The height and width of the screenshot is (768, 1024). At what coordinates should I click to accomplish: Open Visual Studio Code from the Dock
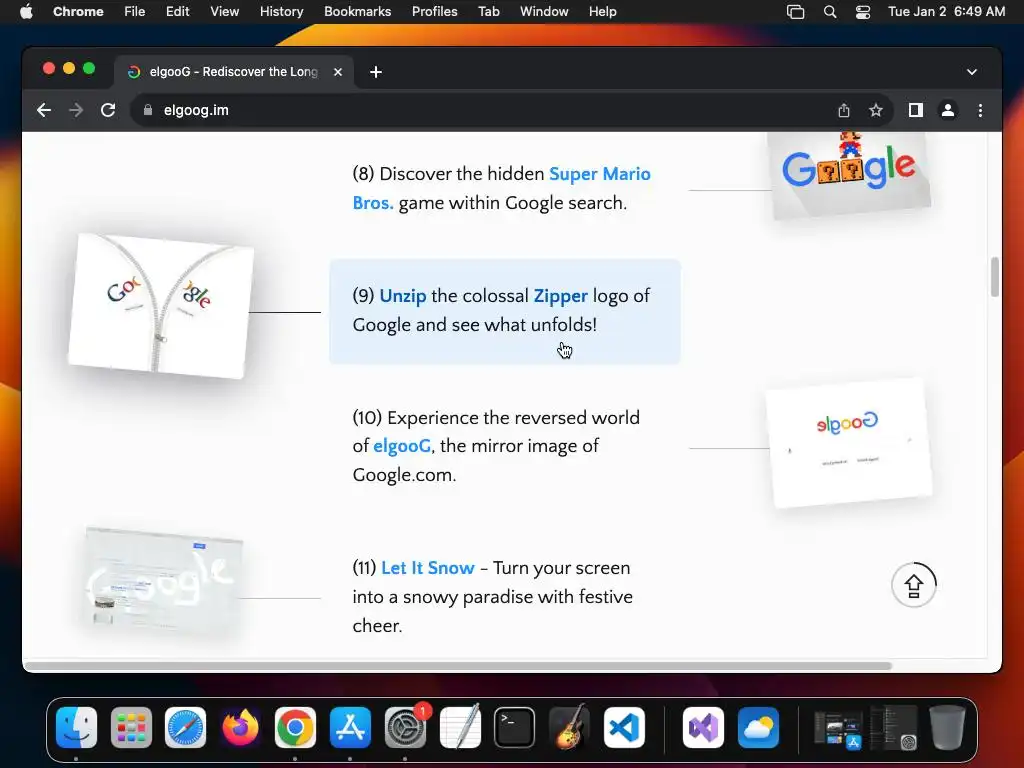click(624, 728)
